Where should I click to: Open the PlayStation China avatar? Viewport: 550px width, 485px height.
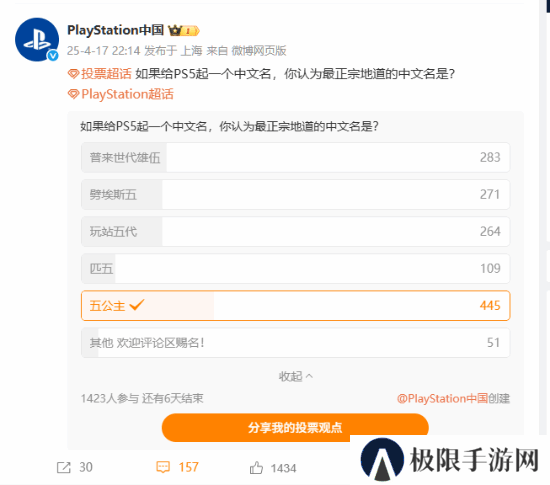[37, 40]
